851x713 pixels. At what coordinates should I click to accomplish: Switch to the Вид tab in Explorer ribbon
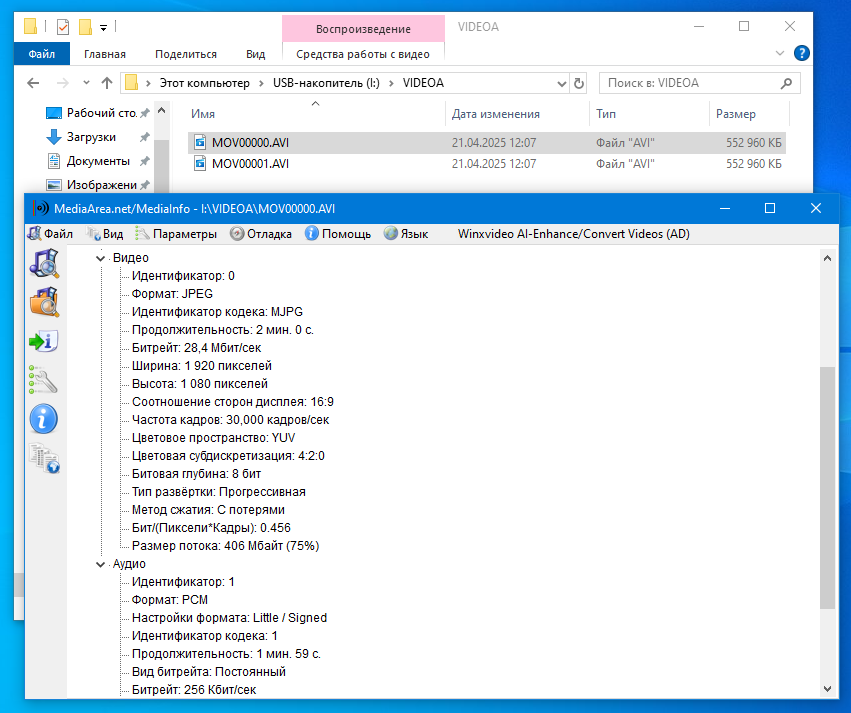coord(255,54)
